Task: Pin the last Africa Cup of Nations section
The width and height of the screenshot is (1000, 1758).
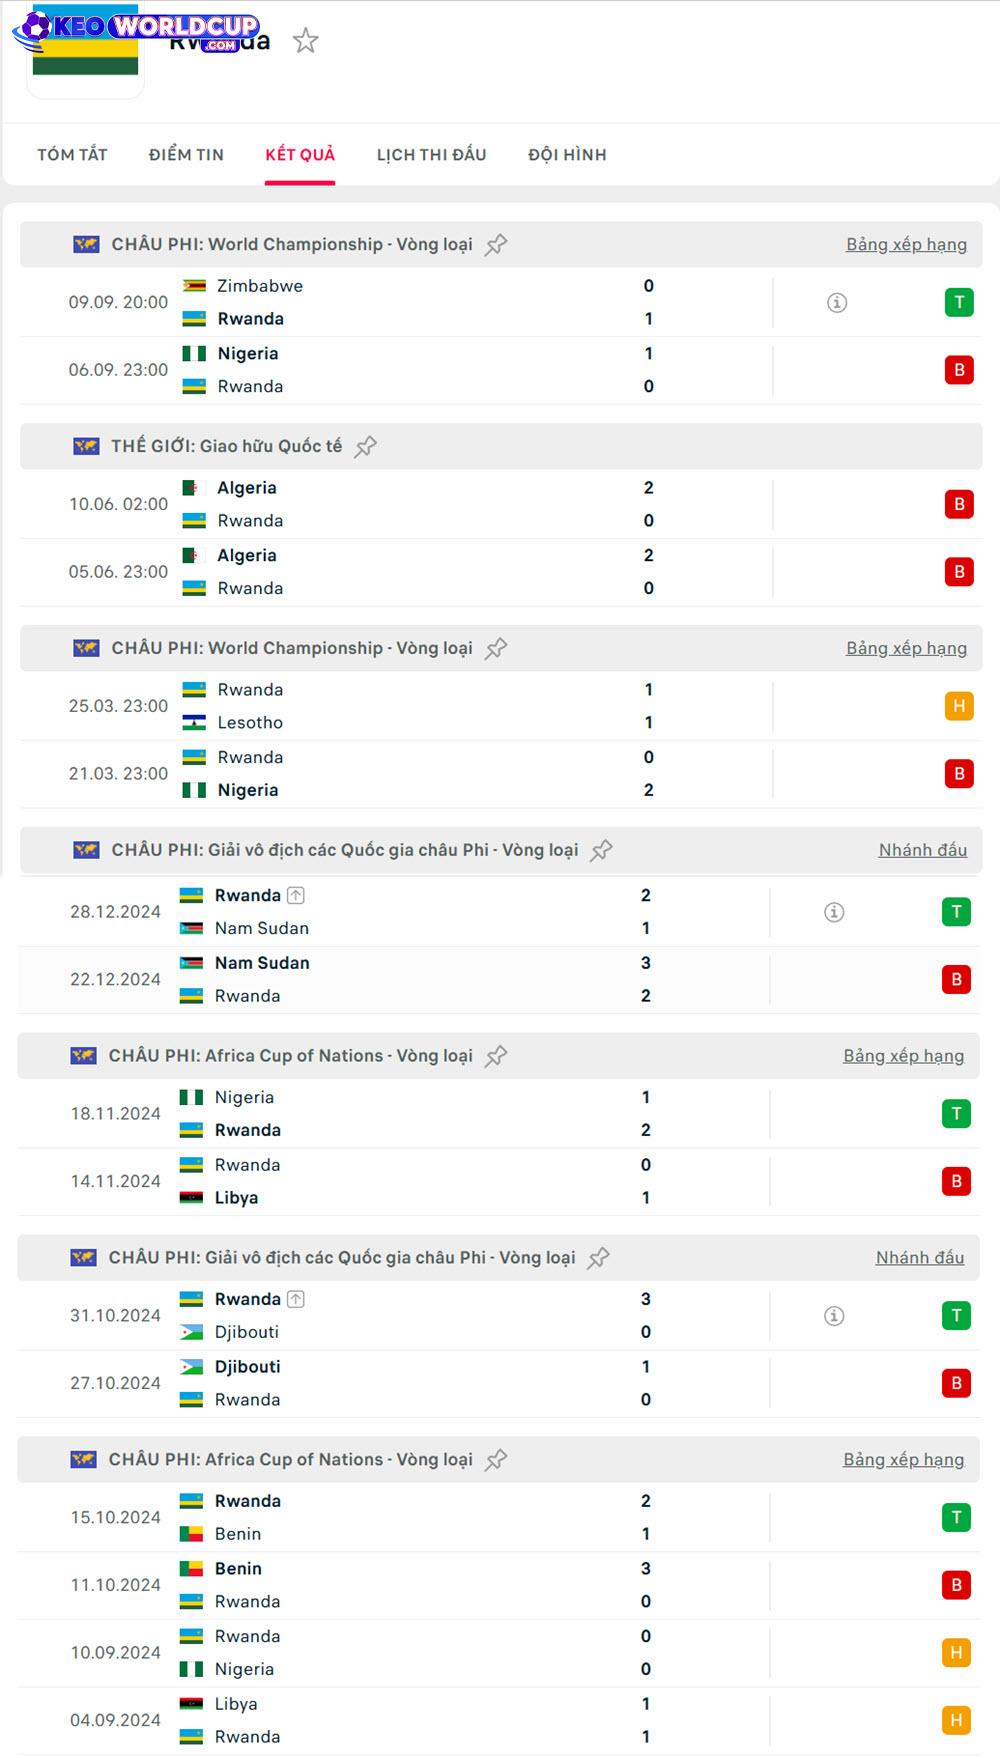Action: click(496, 1460)
